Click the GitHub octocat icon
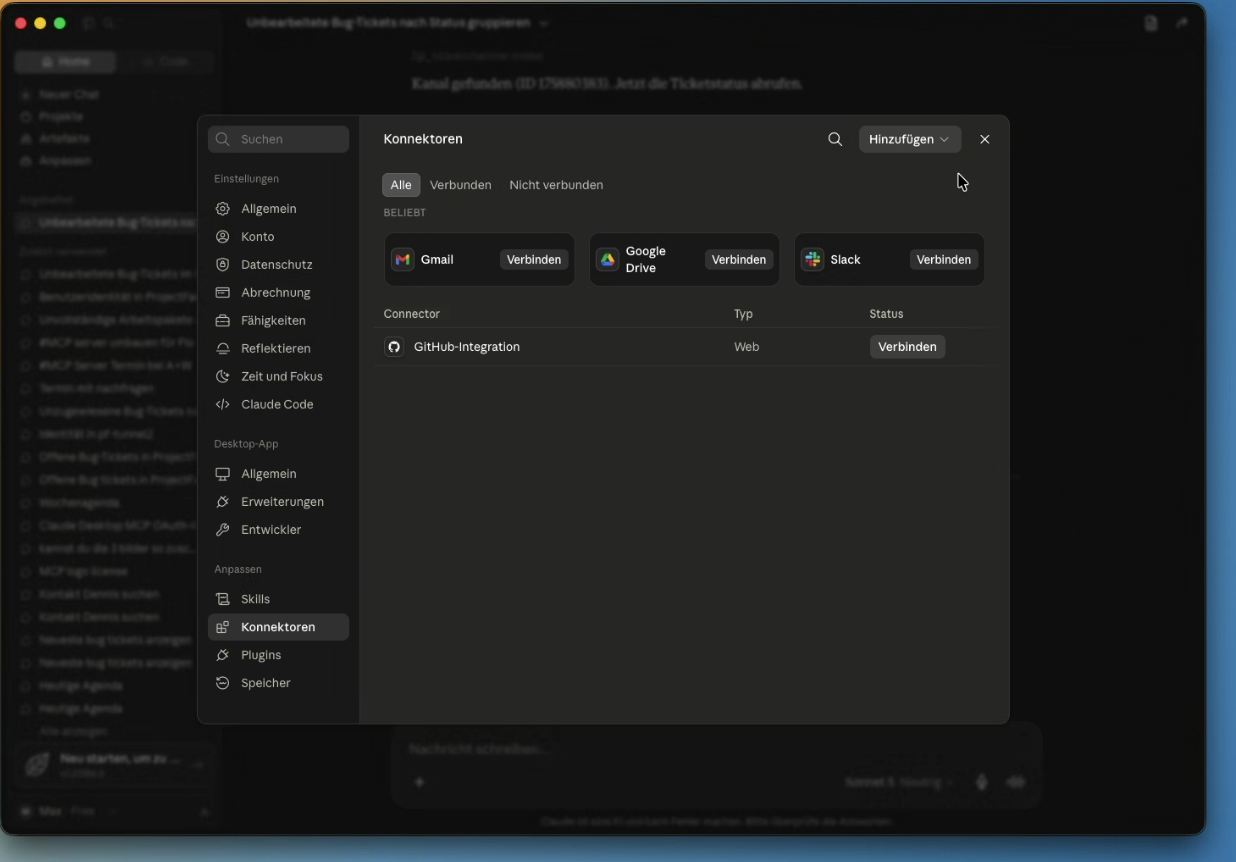The width and height of the screenshot is (1236, 862). coord(394,347)
